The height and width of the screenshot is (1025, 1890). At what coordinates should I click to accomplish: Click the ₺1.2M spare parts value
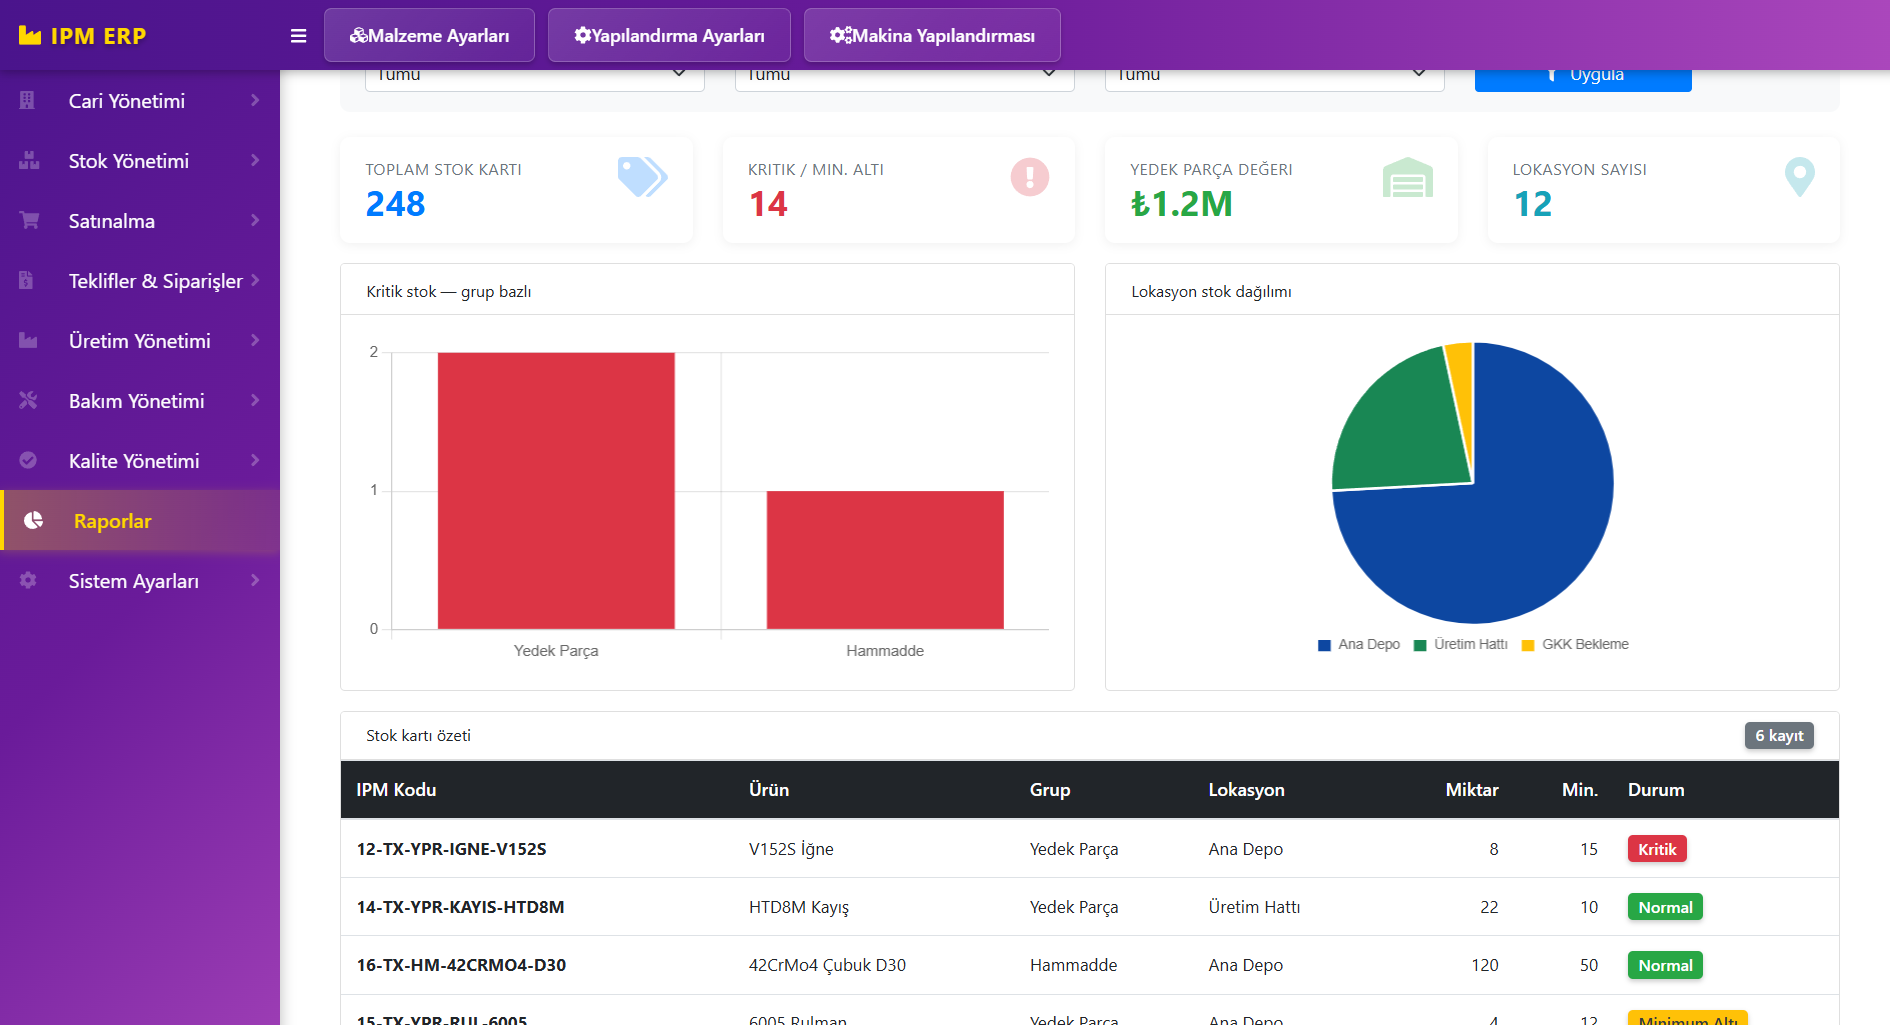click(x=1181, y=204)
